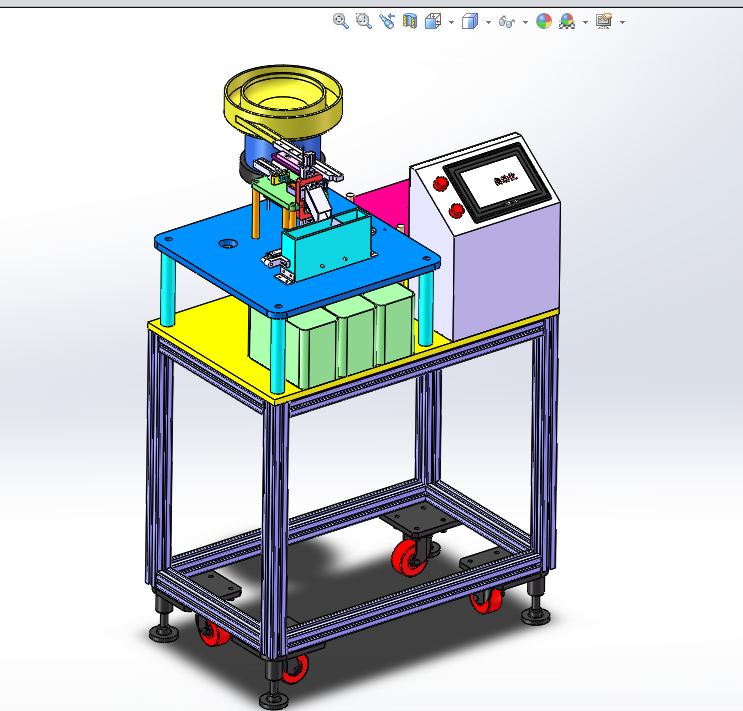The image size is (743, 711).
Task: Expand the Hide/Show Items dropdown arrow
Action: click(x=525, y=22)
